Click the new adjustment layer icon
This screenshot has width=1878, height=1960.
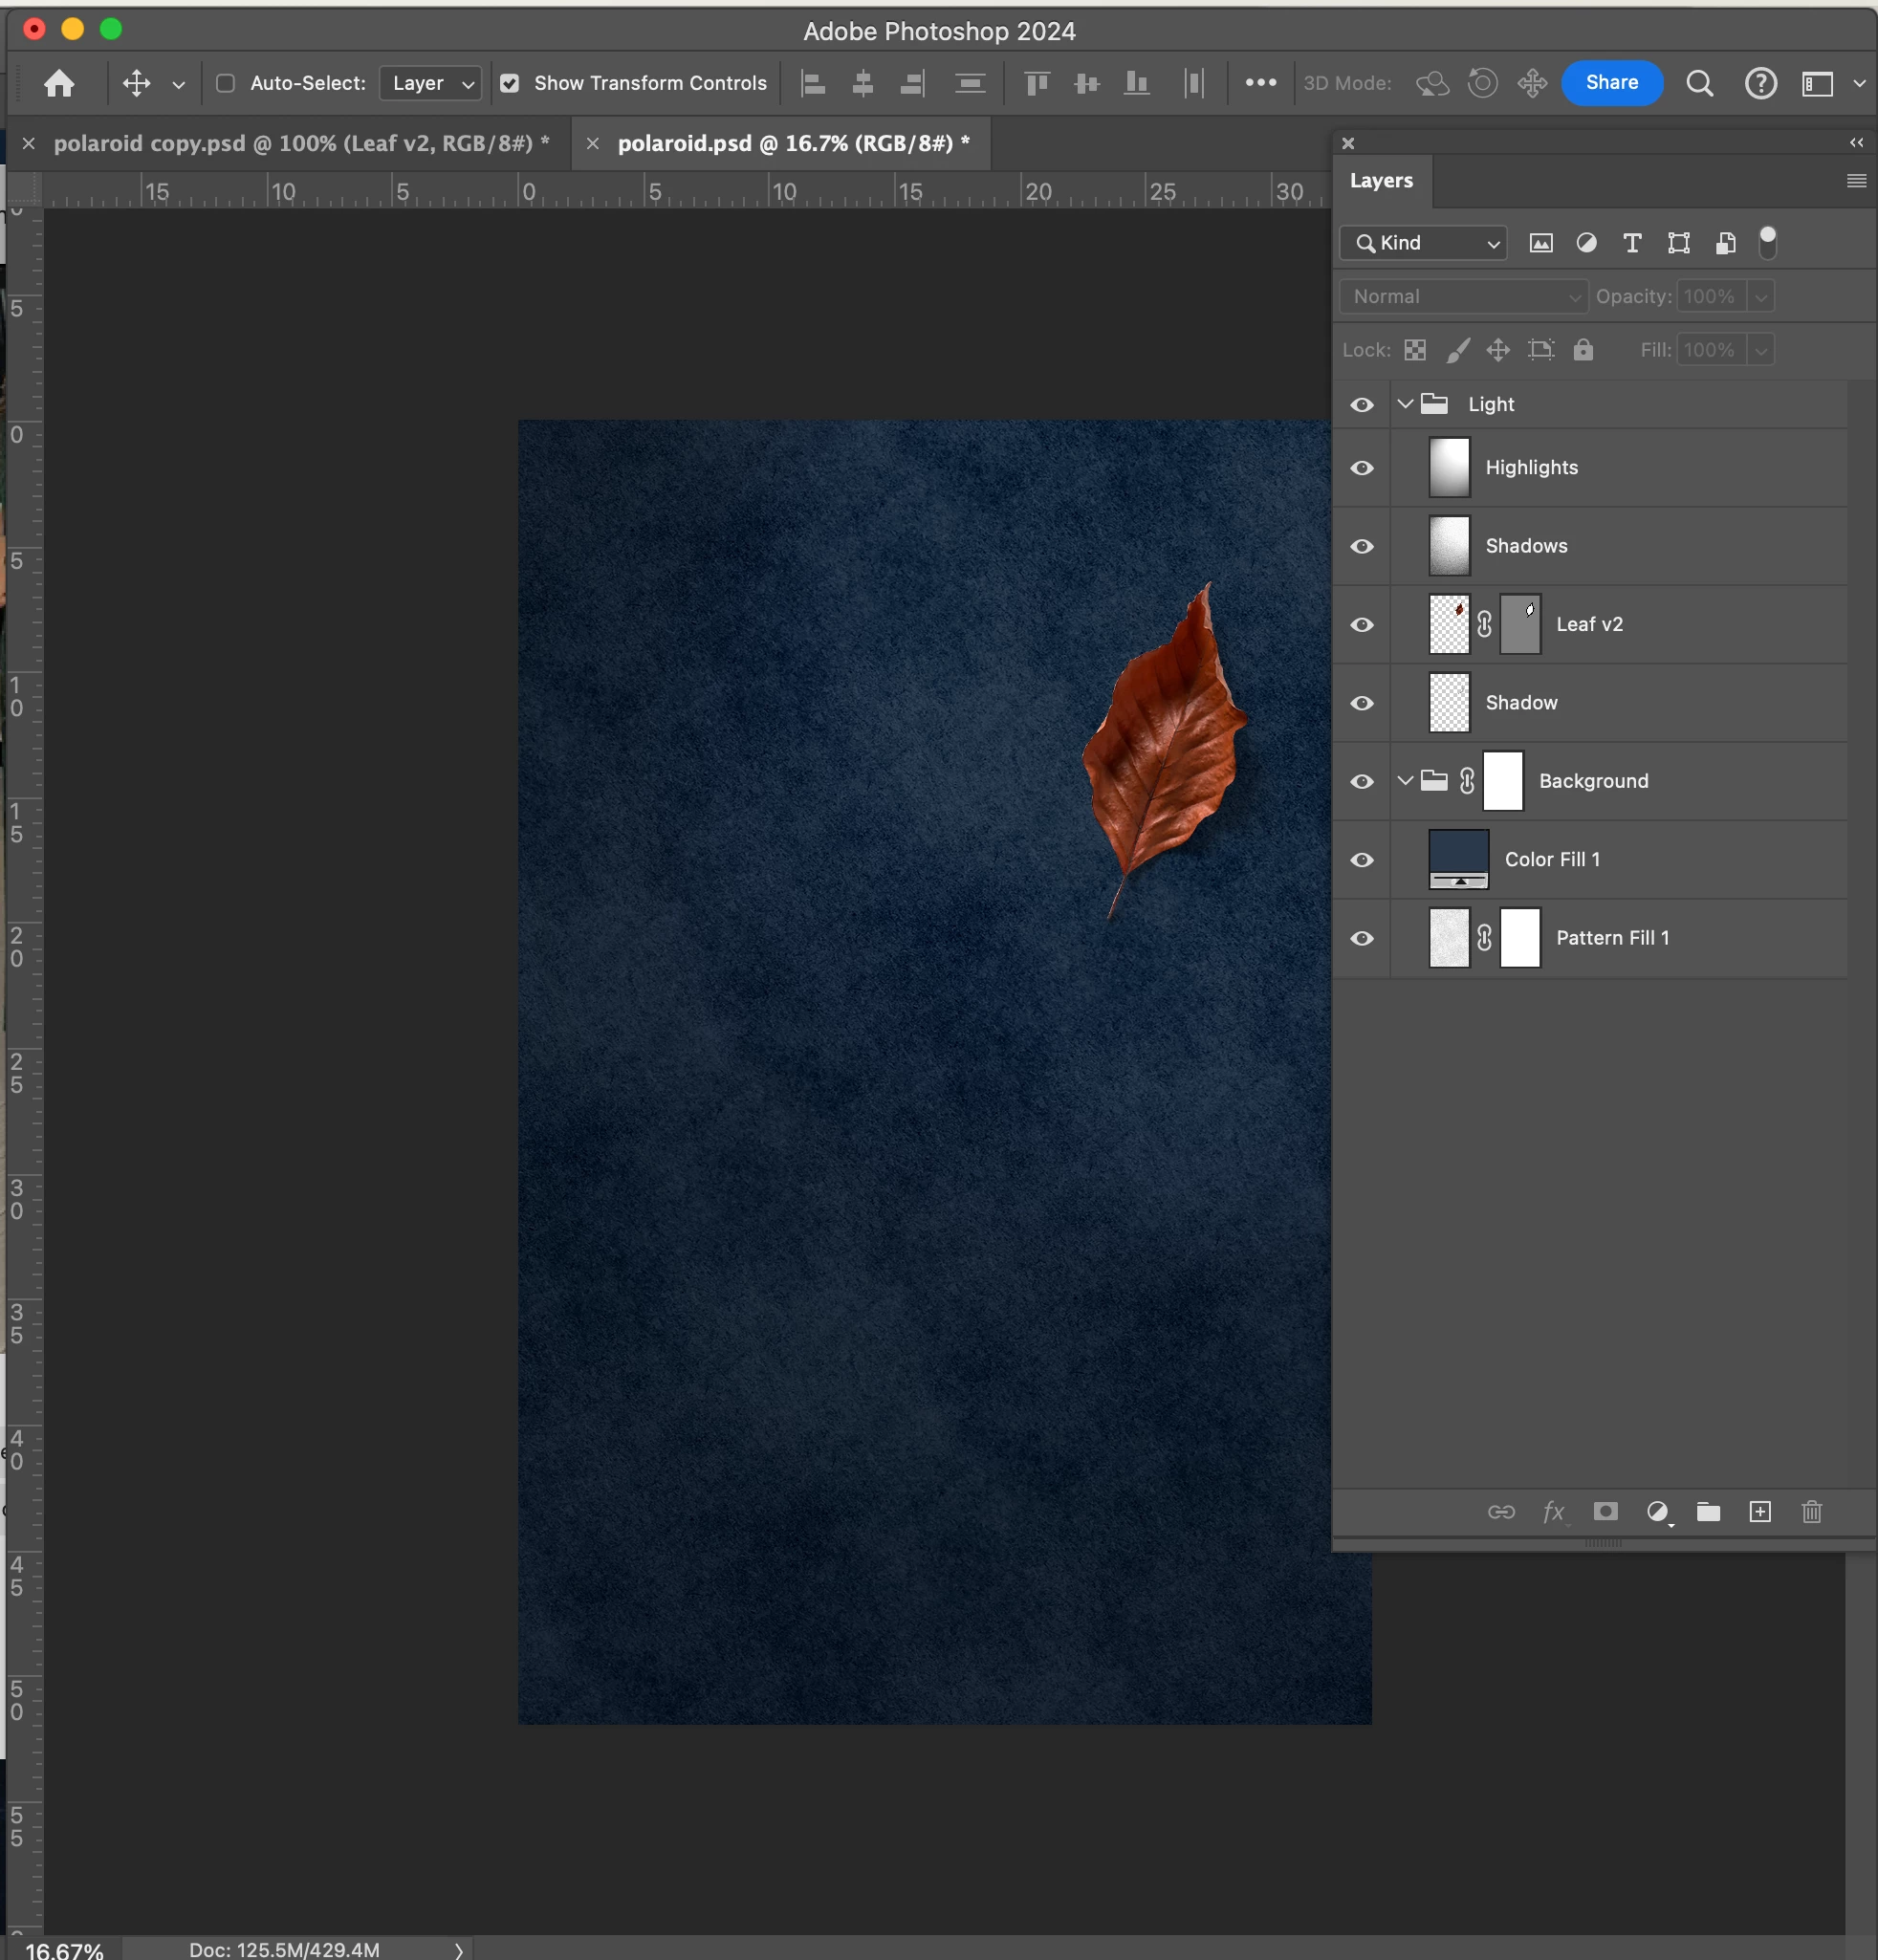(x=1657, y=1511)
